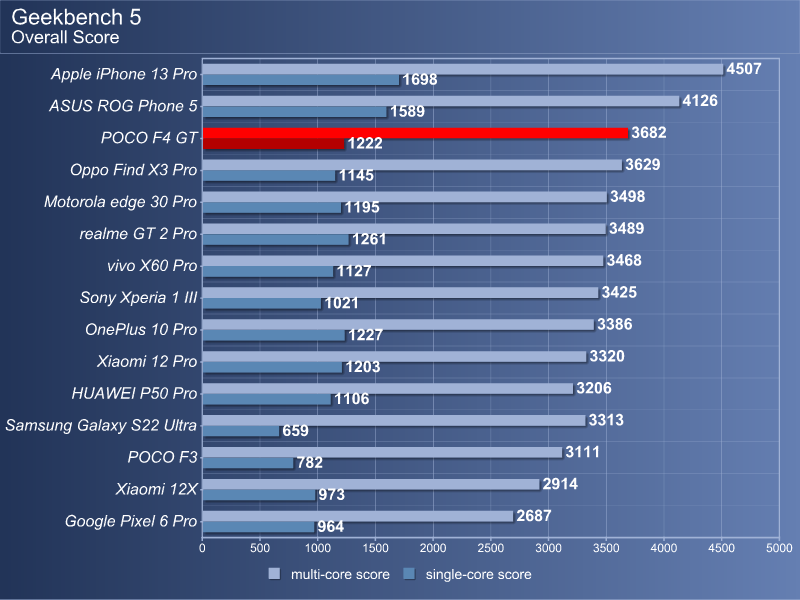Click the multi-core score legend swatch
Screen dimensions: 800x600
click(274, 574)
